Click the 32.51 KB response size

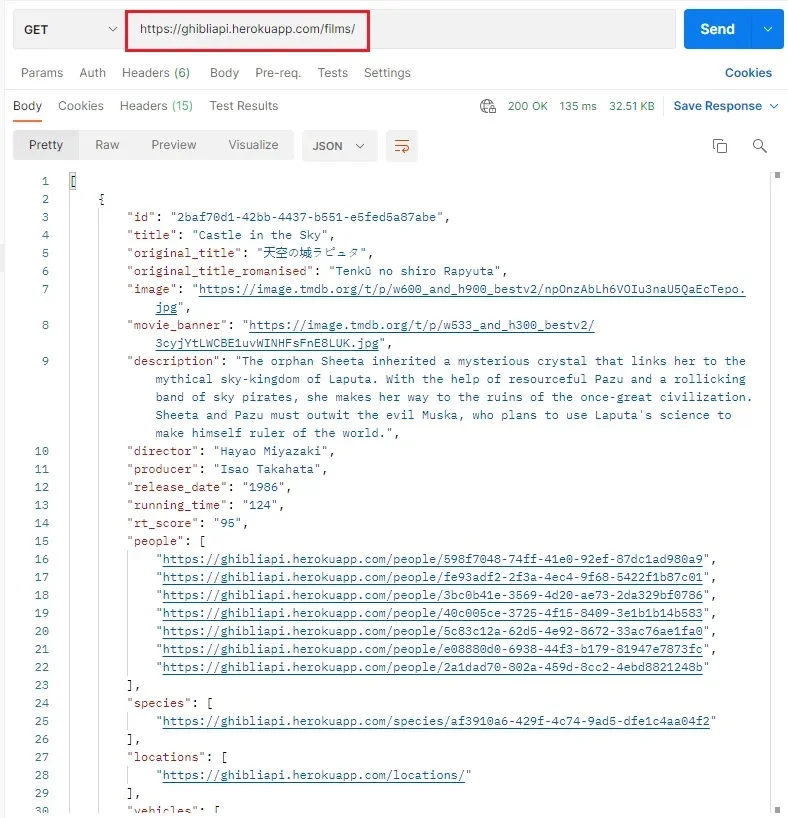[x=631, y=106]
